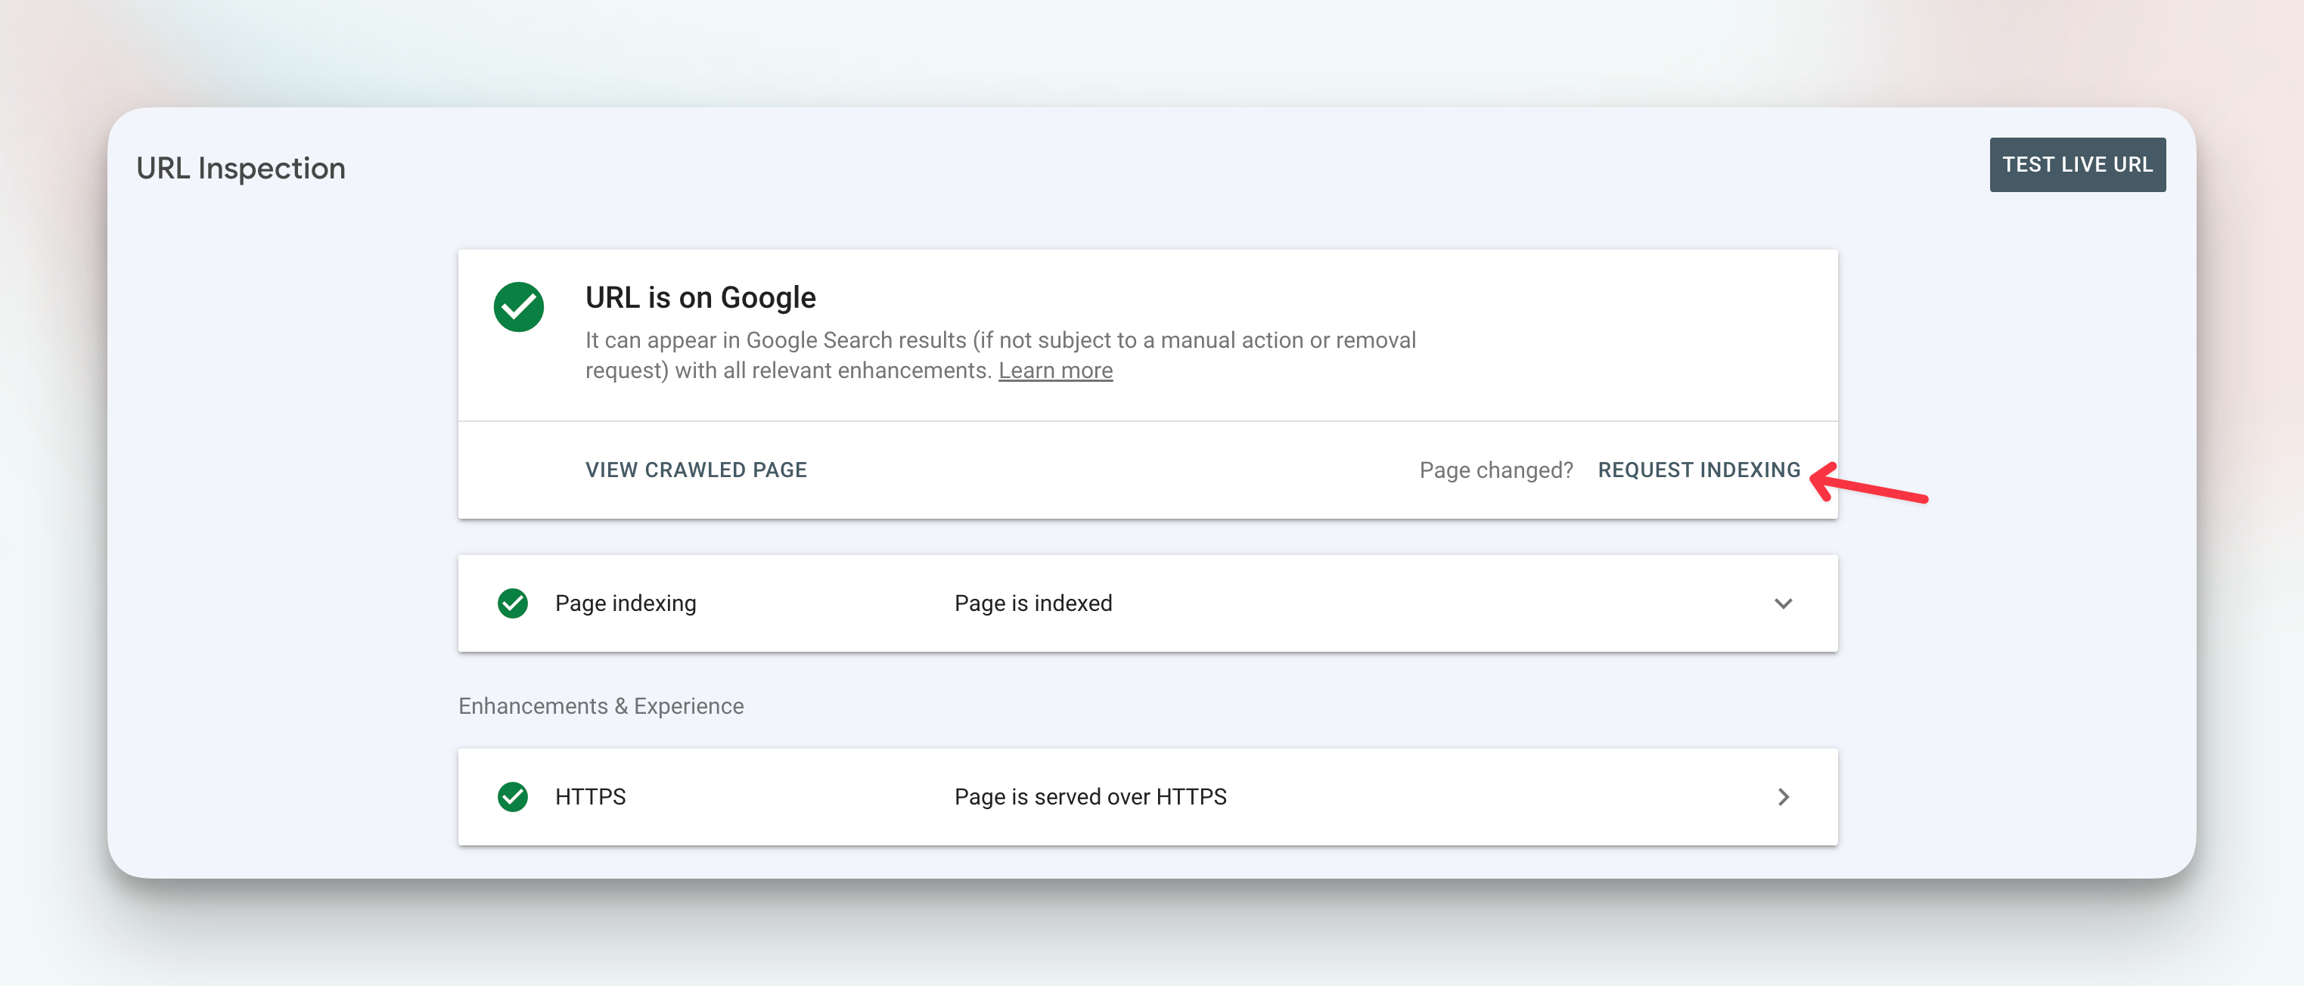The height and width of the screenshot is (986, 2304).
Task: Click the TEST LIVE URL button
Action: (x=2077, y=165)
